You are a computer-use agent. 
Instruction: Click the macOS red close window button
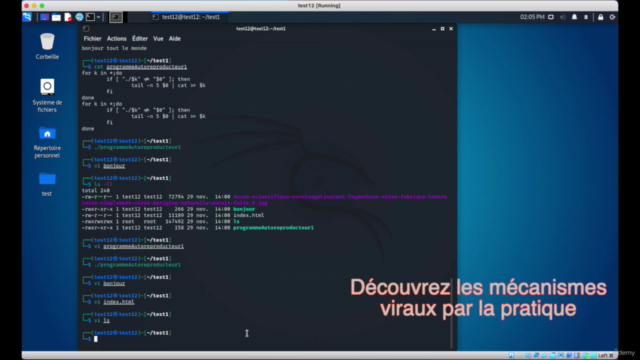click(x=27, y=6)
